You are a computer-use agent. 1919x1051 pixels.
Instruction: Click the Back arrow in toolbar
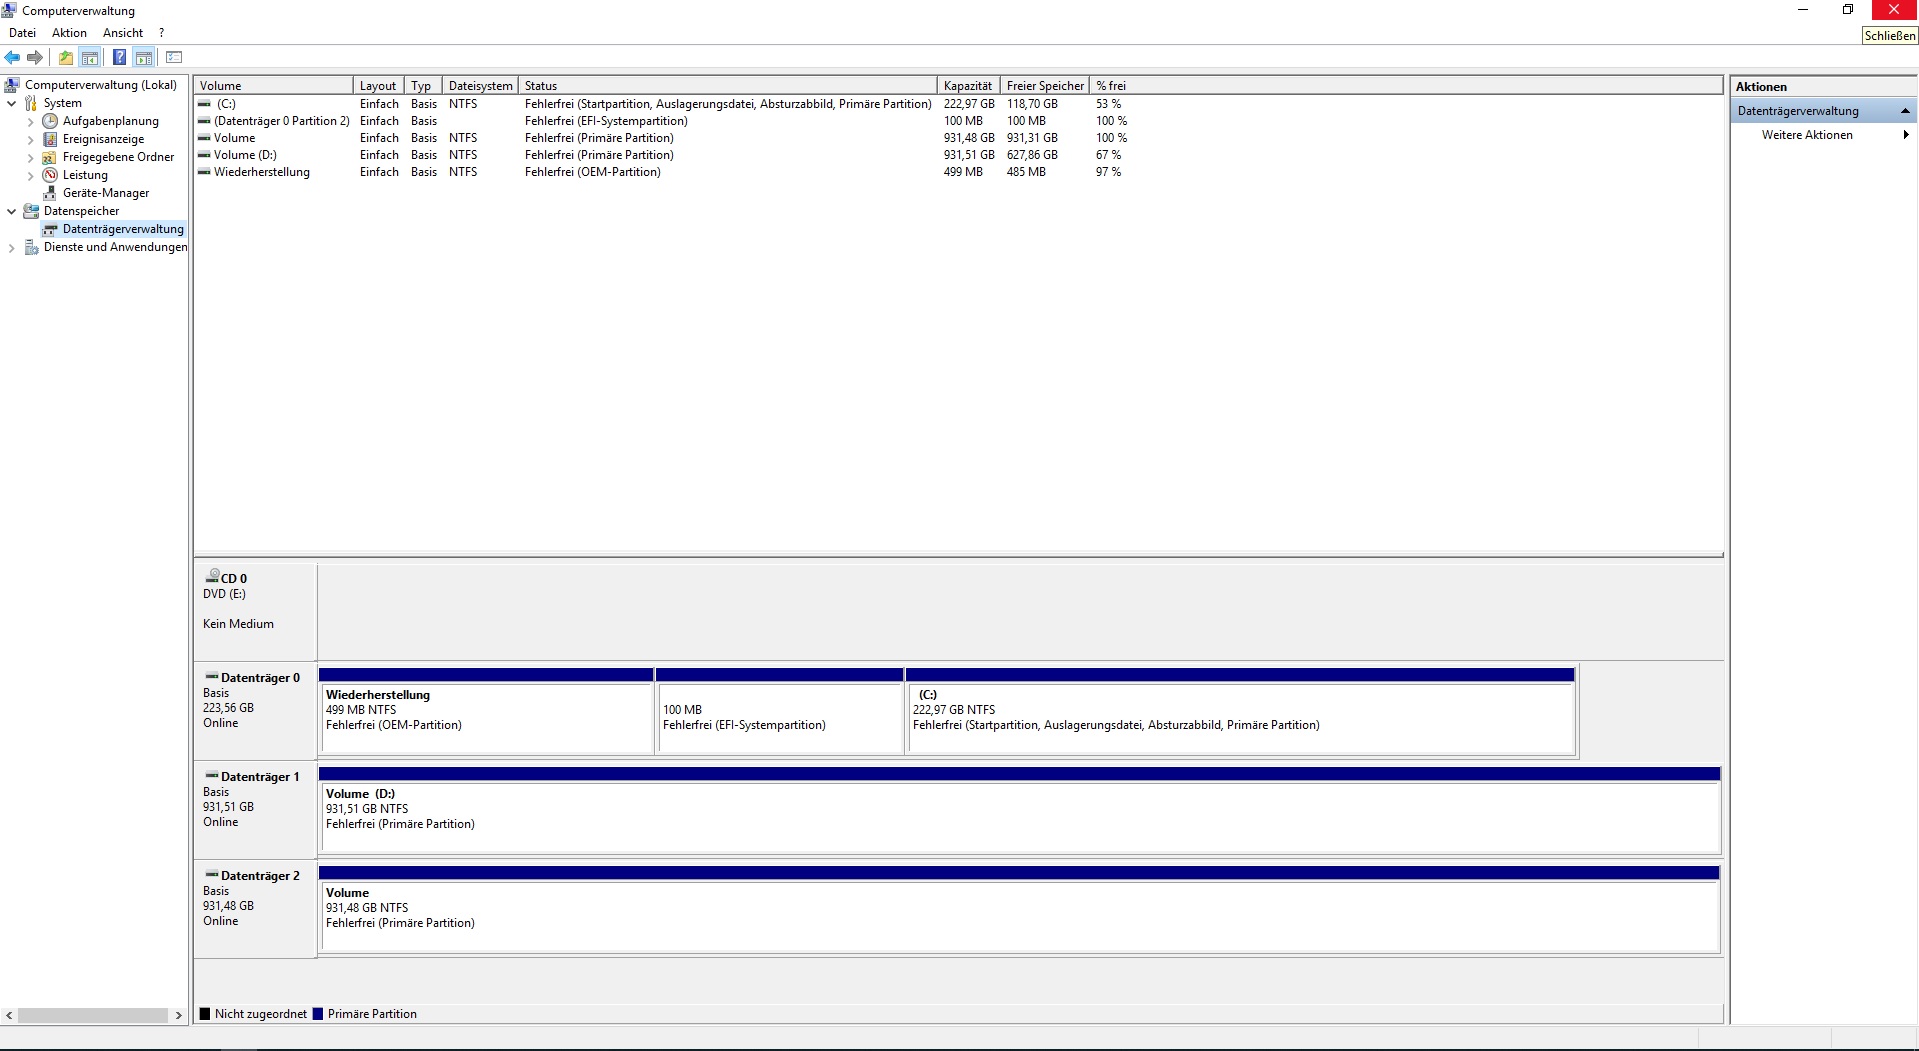click(12, 57)
